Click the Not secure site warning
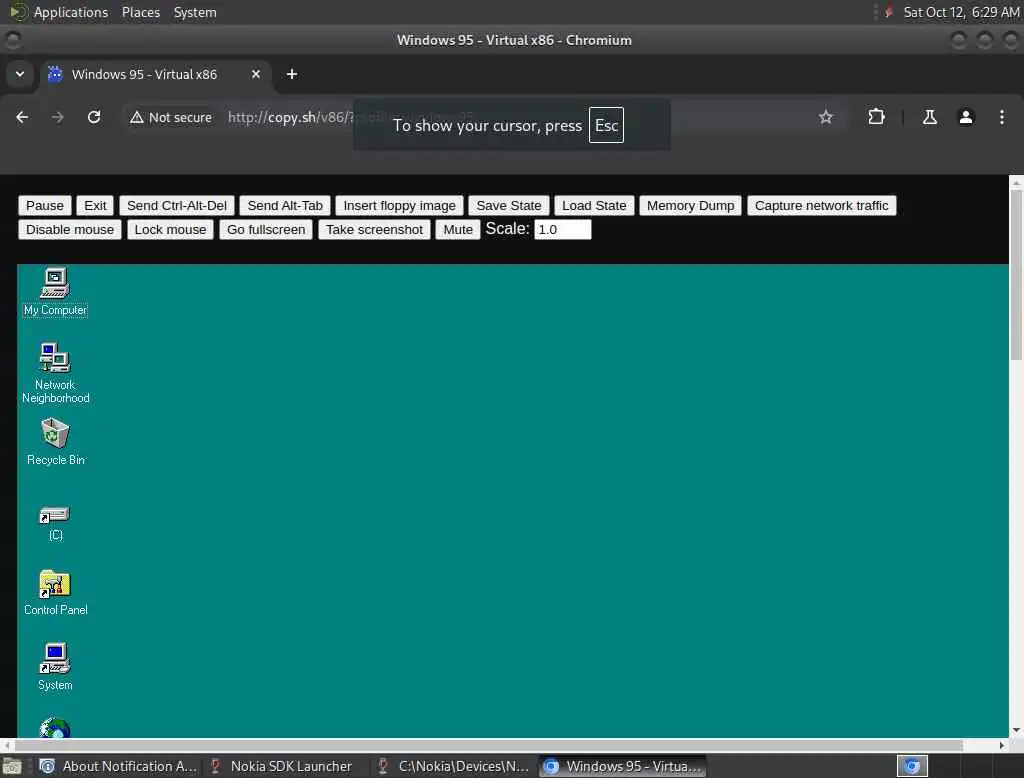The height and width of the screenshot is (778, 1024). (x=170, y=117)
